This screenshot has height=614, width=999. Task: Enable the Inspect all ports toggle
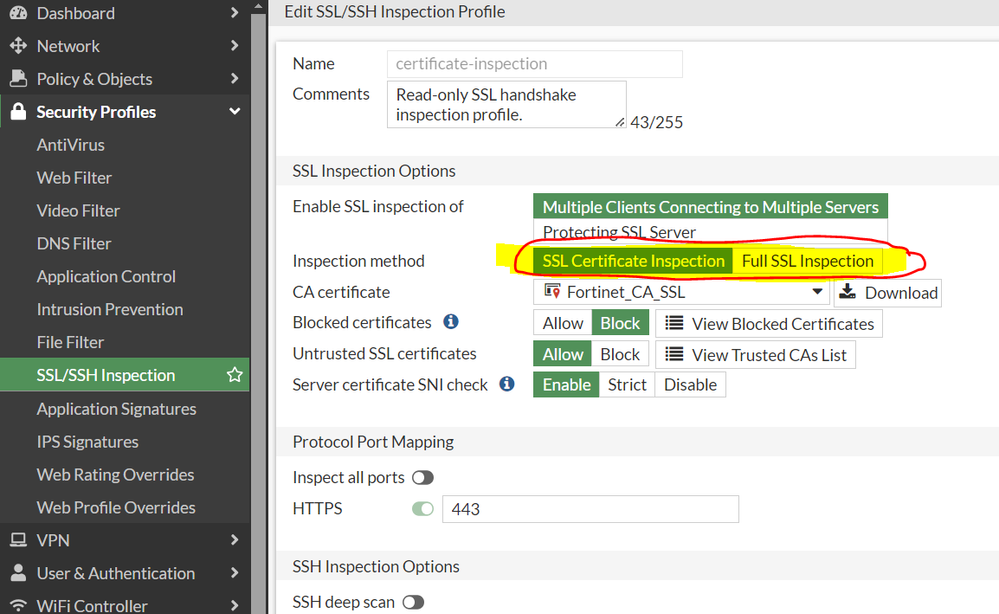click(423, 478)
